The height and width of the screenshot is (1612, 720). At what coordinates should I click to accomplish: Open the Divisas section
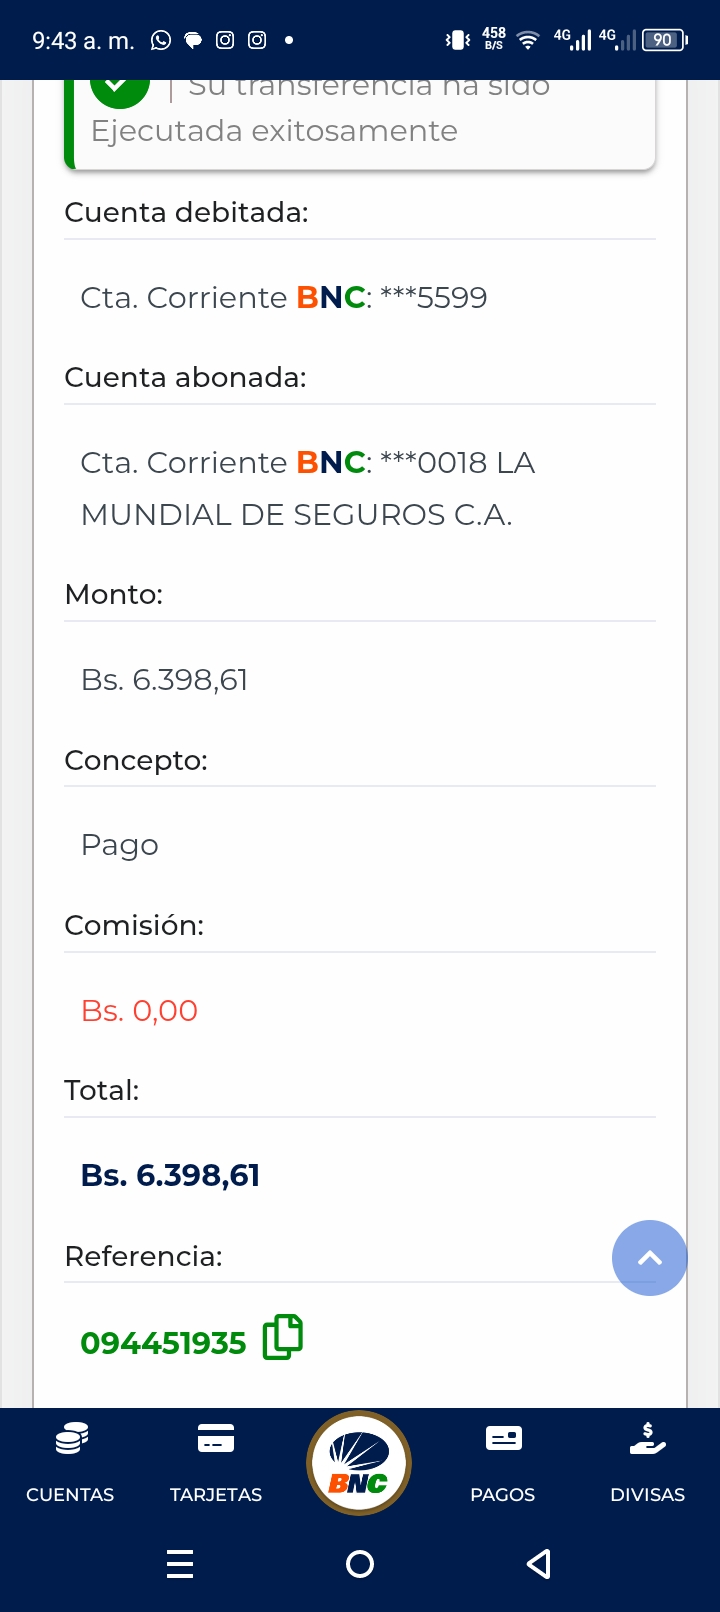point(647,1464)
